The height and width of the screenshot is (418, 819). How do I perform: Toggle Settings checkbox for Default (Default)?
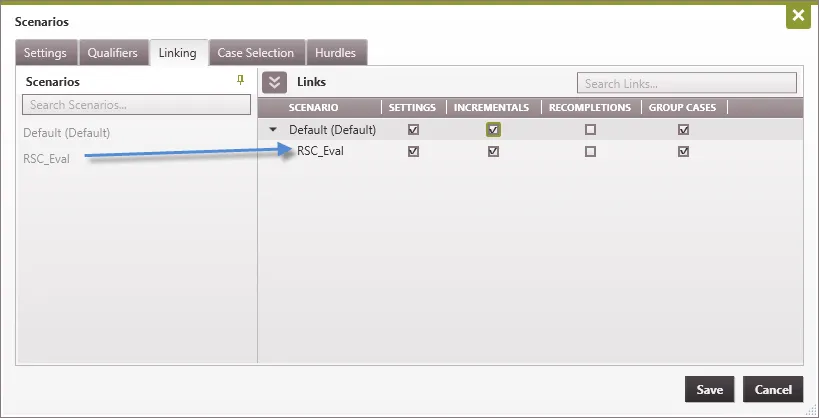[413, 130]
